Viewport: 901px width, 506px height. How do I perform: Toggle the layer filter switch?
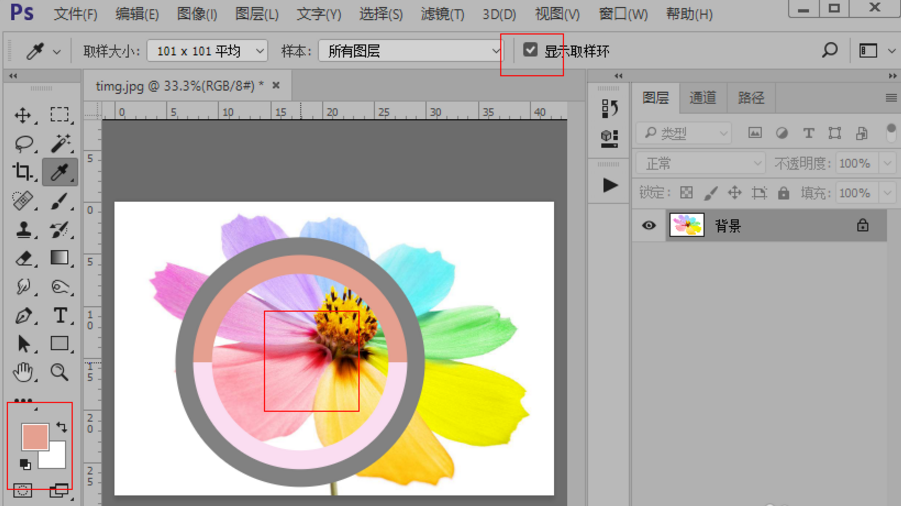pyautogui.click(x=890, y=132)
